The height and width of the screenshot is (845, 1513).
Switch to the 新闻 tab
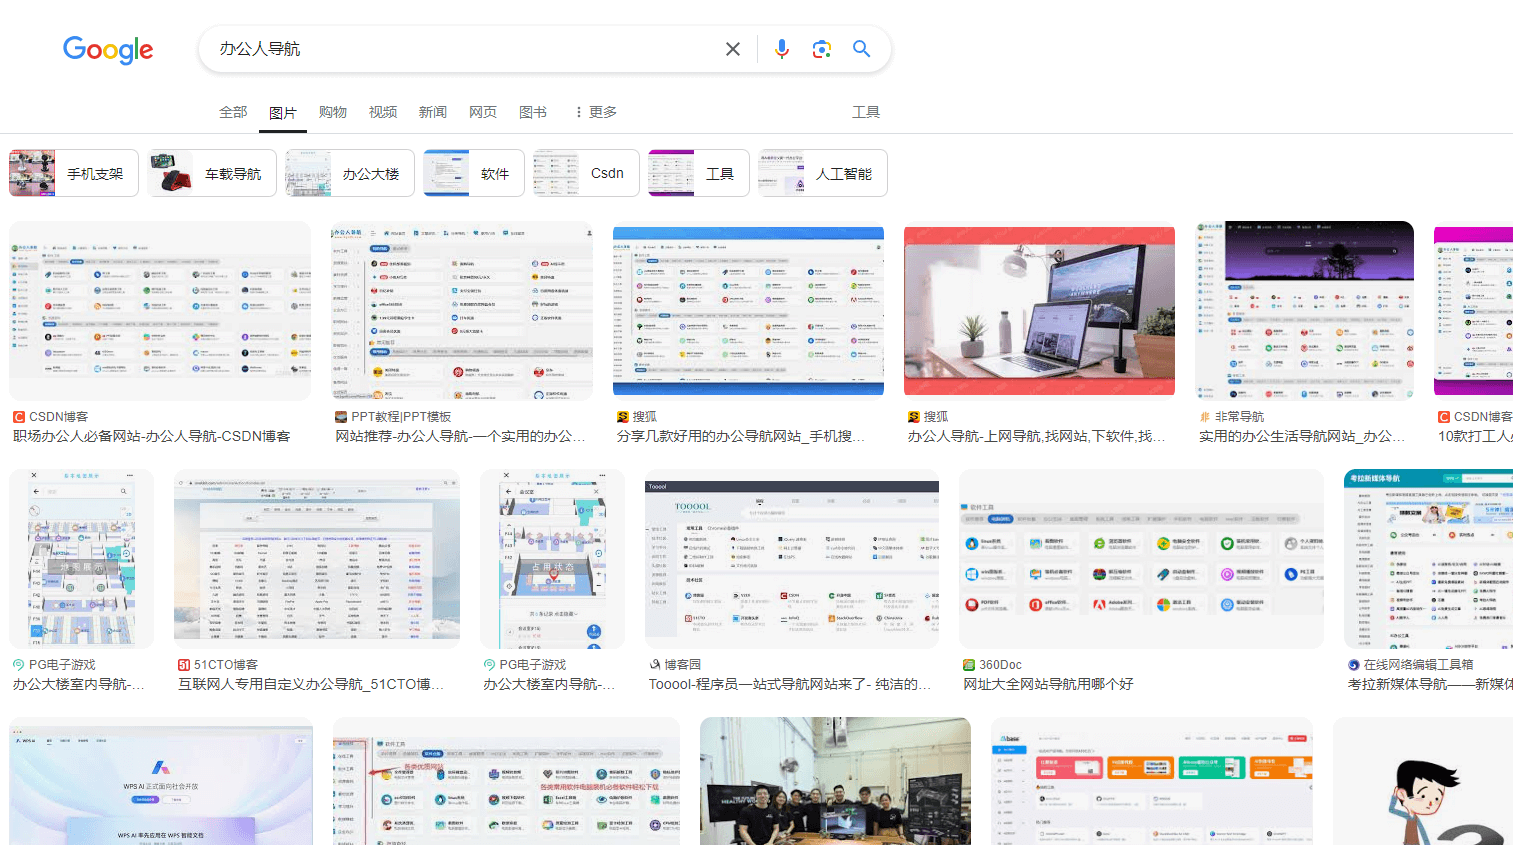click(x=433, y=111)
